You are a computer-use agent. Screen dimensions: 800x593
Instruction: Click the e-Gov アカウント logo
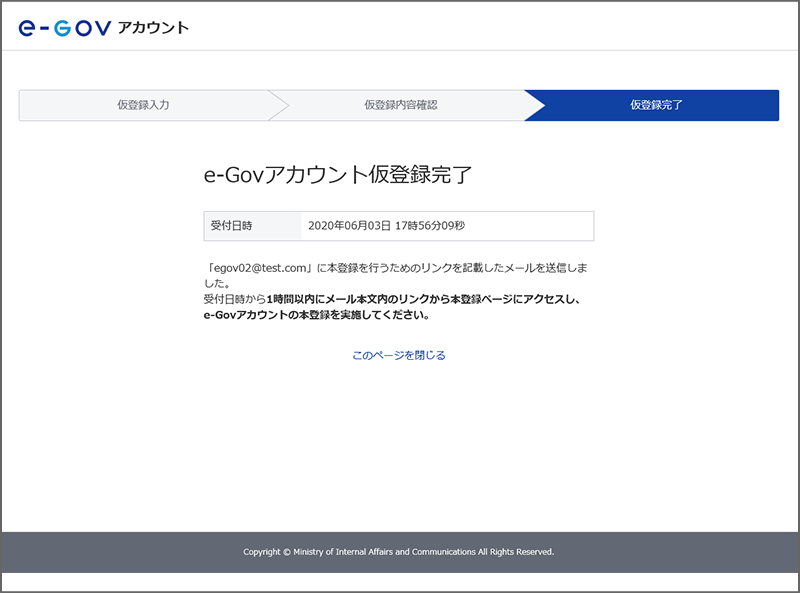104,28
